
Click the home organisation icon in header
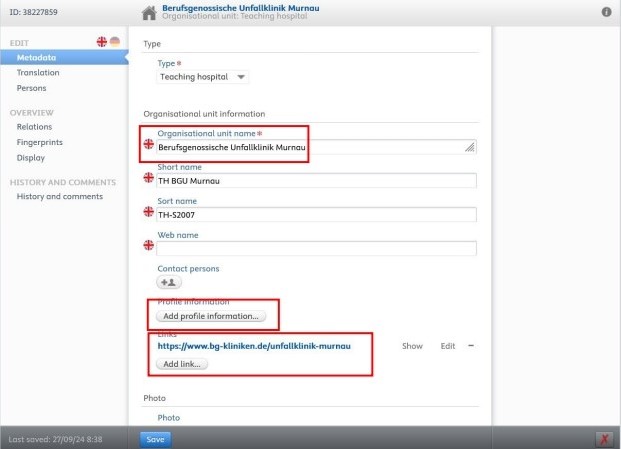[149, 13]
